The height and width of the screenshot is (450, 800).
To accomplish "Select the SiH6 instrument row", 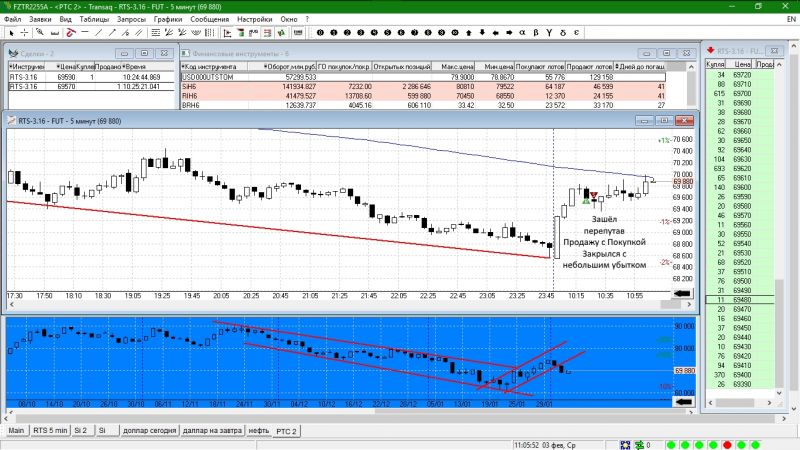I will click(423, 87).
